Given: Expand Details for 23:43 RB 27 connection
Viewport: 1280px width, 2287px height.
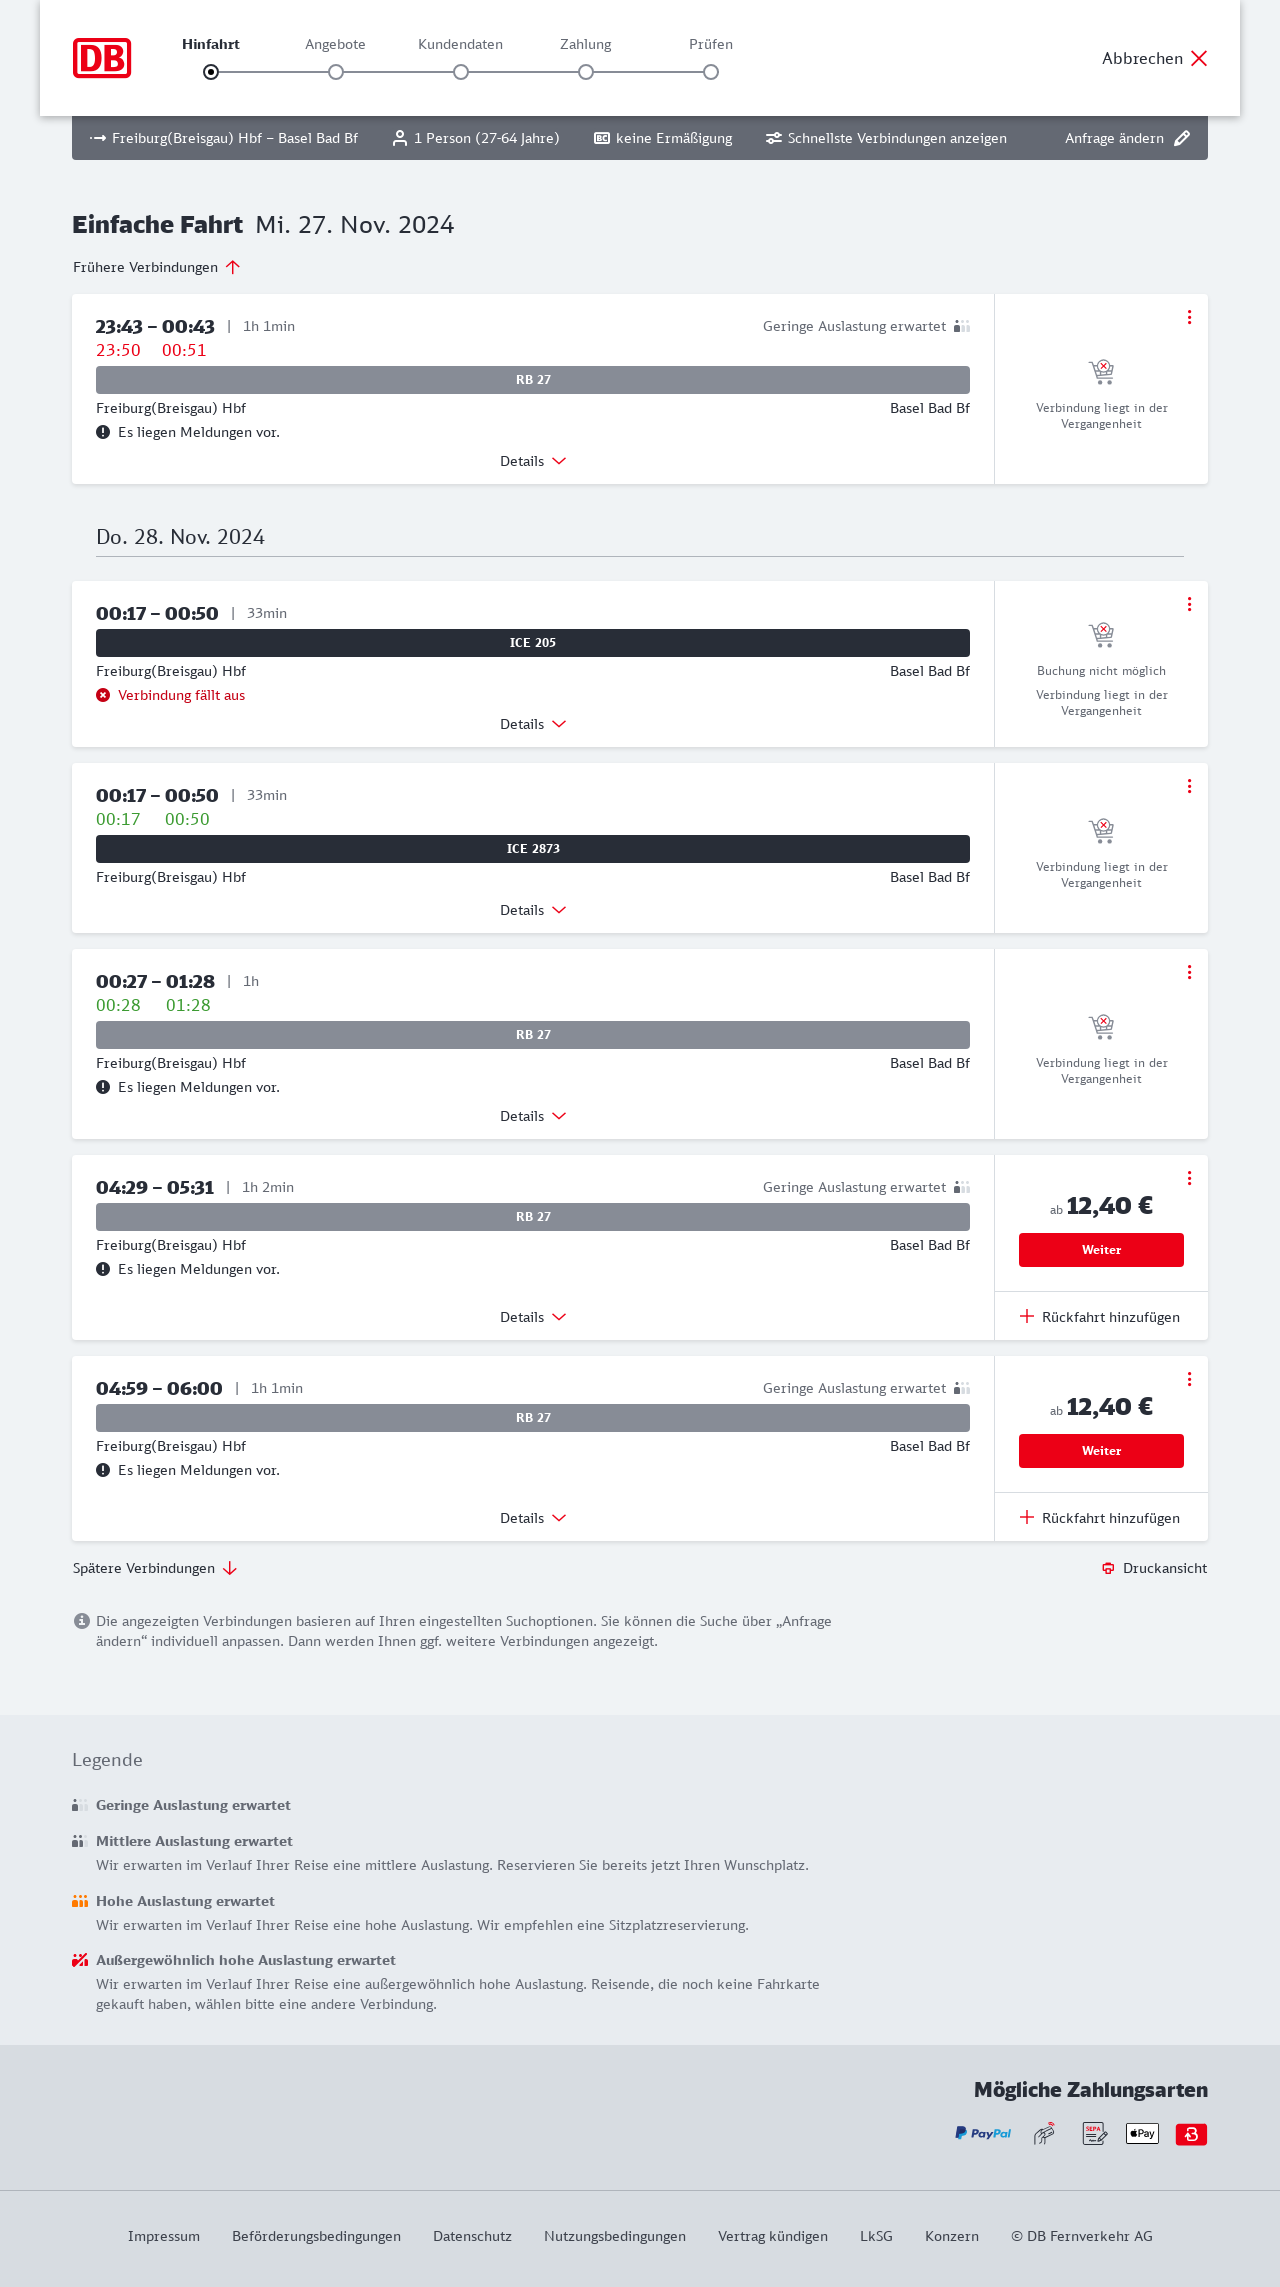Looking at the screenshot, I should [x=533, y=461].
